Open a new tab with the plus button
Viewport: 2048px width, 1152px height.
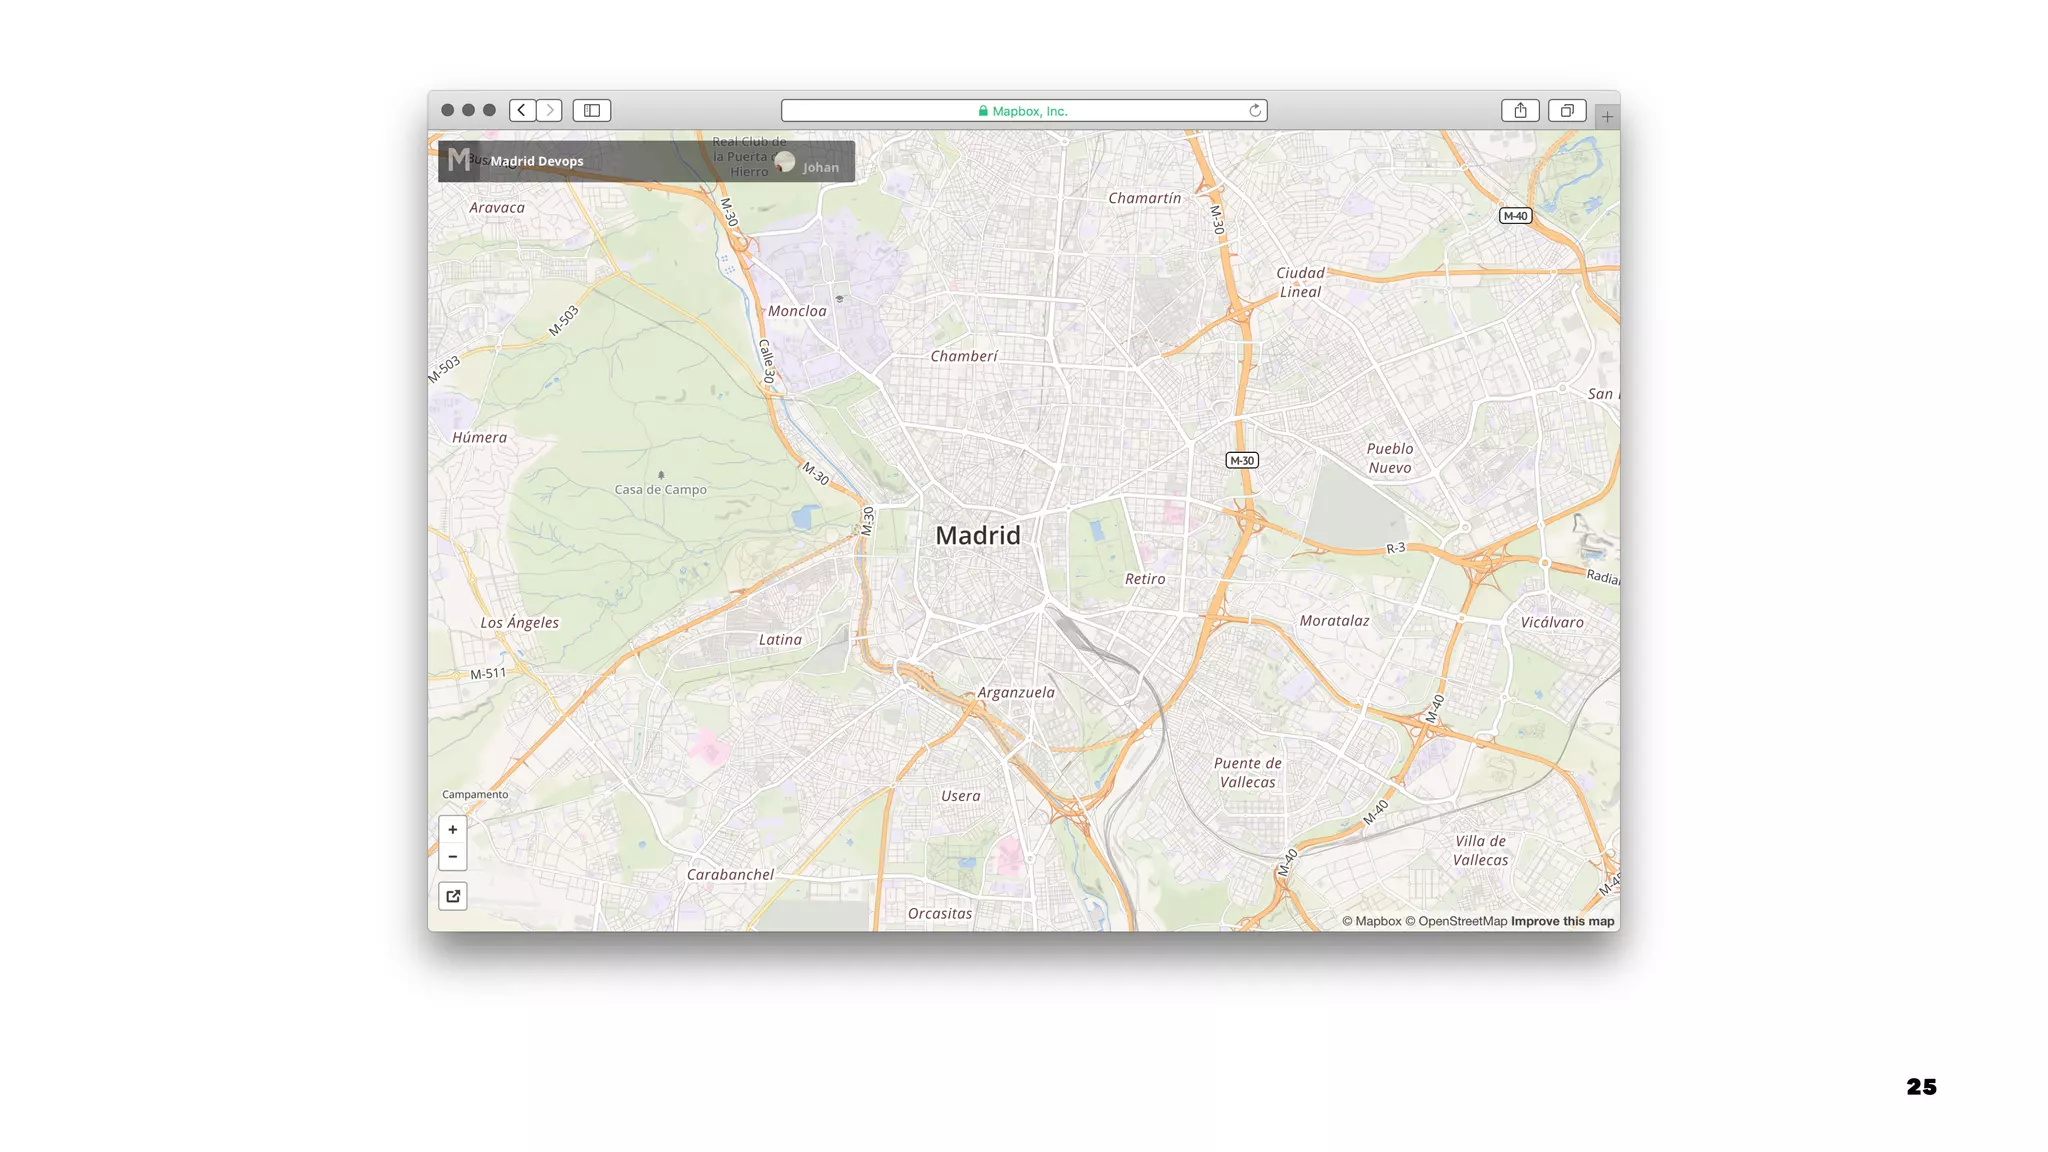(x=1607, y=117)
